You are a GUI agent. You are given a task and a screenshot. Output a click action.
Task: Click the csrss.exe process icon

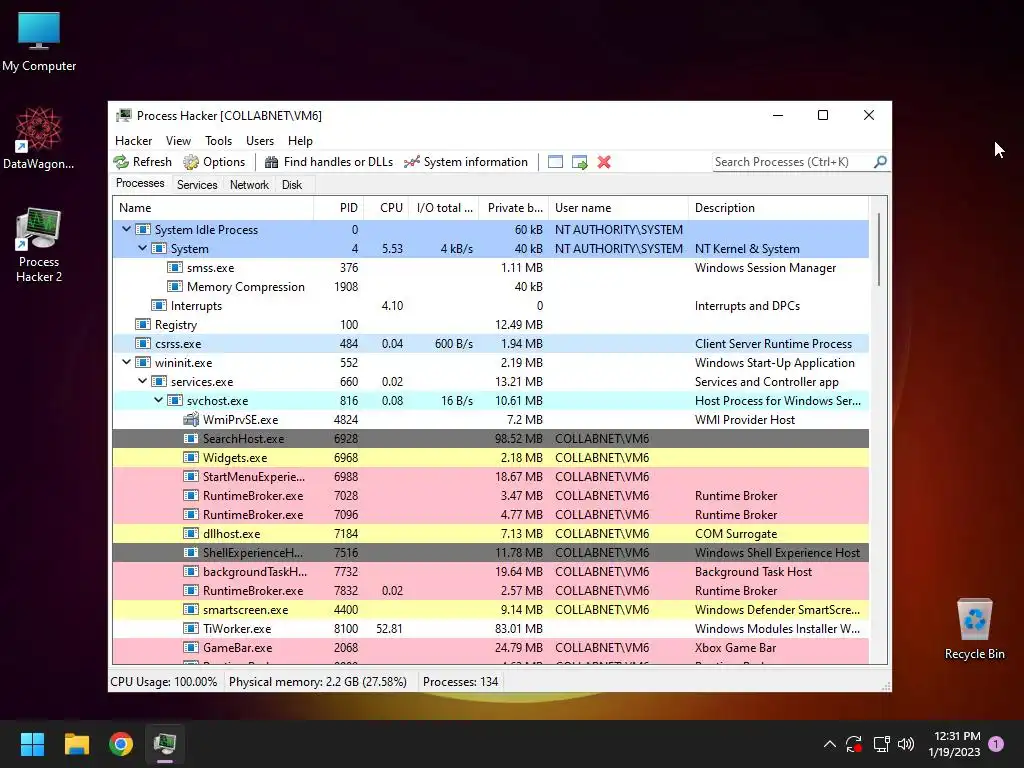click(x=142, y=343)
